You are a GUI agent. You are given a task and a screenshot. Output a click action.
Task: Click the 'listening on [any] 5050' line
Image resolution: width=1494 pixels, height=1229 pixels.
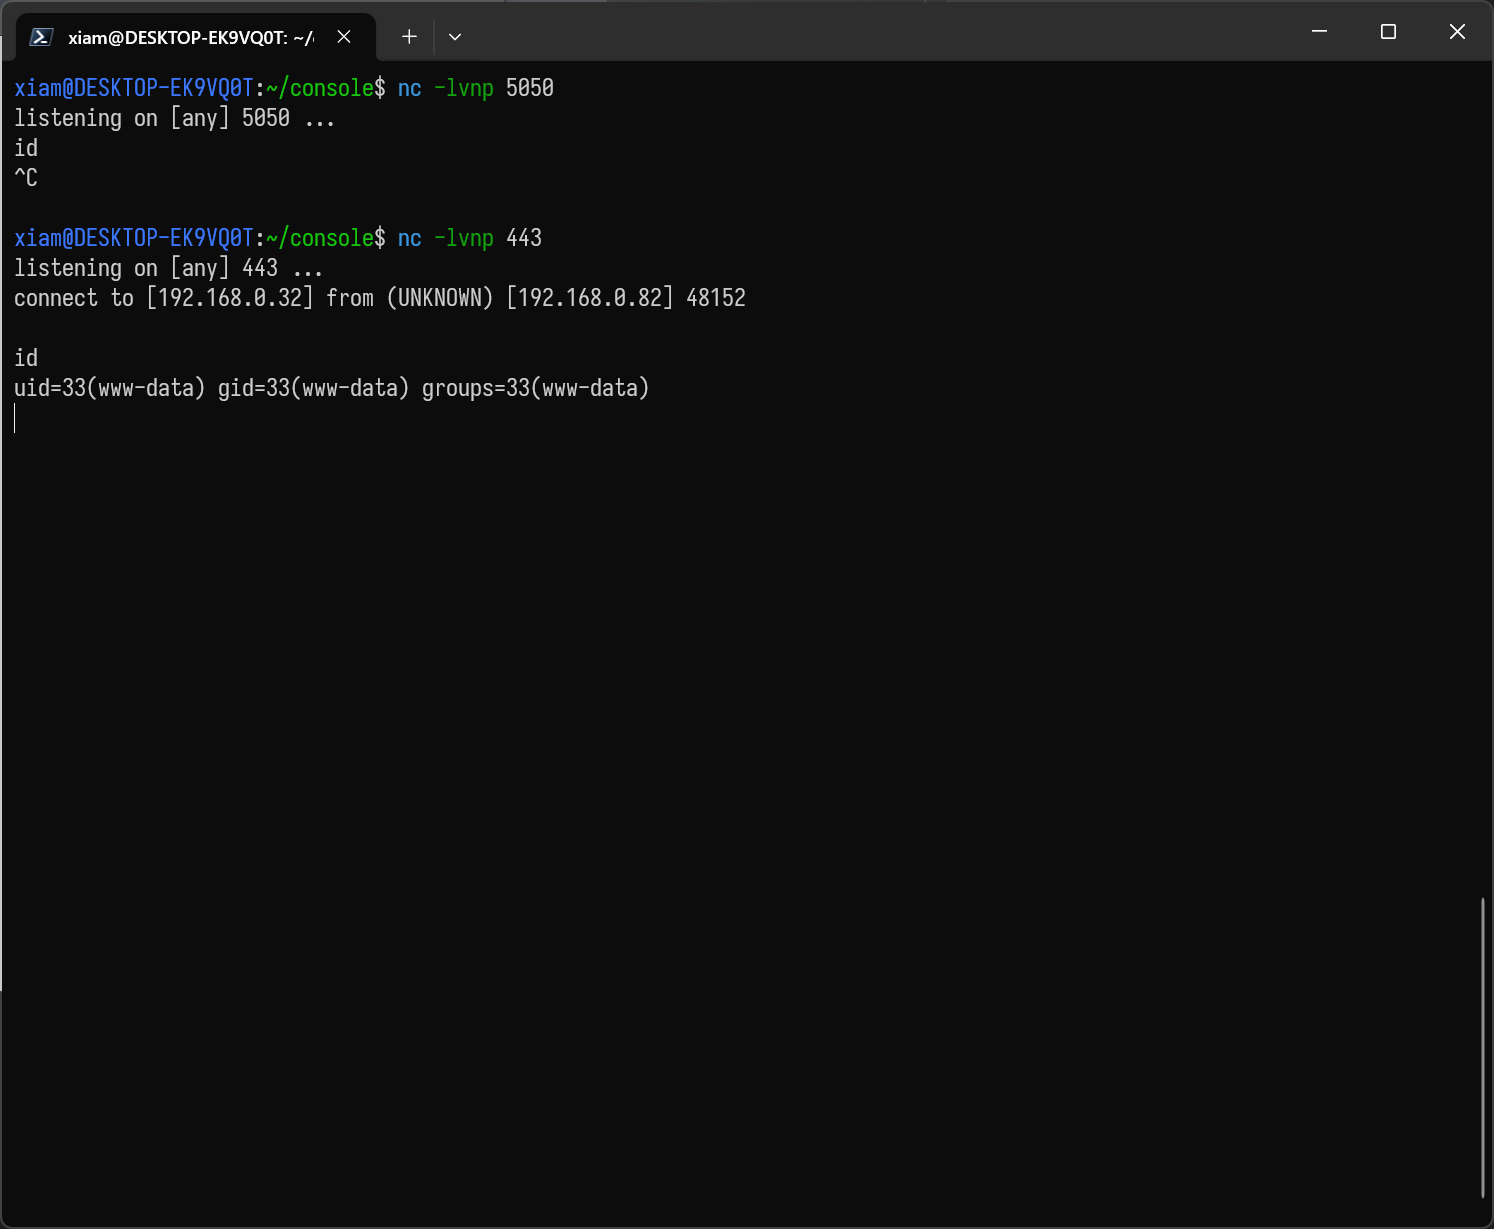(x=173, y=118)
